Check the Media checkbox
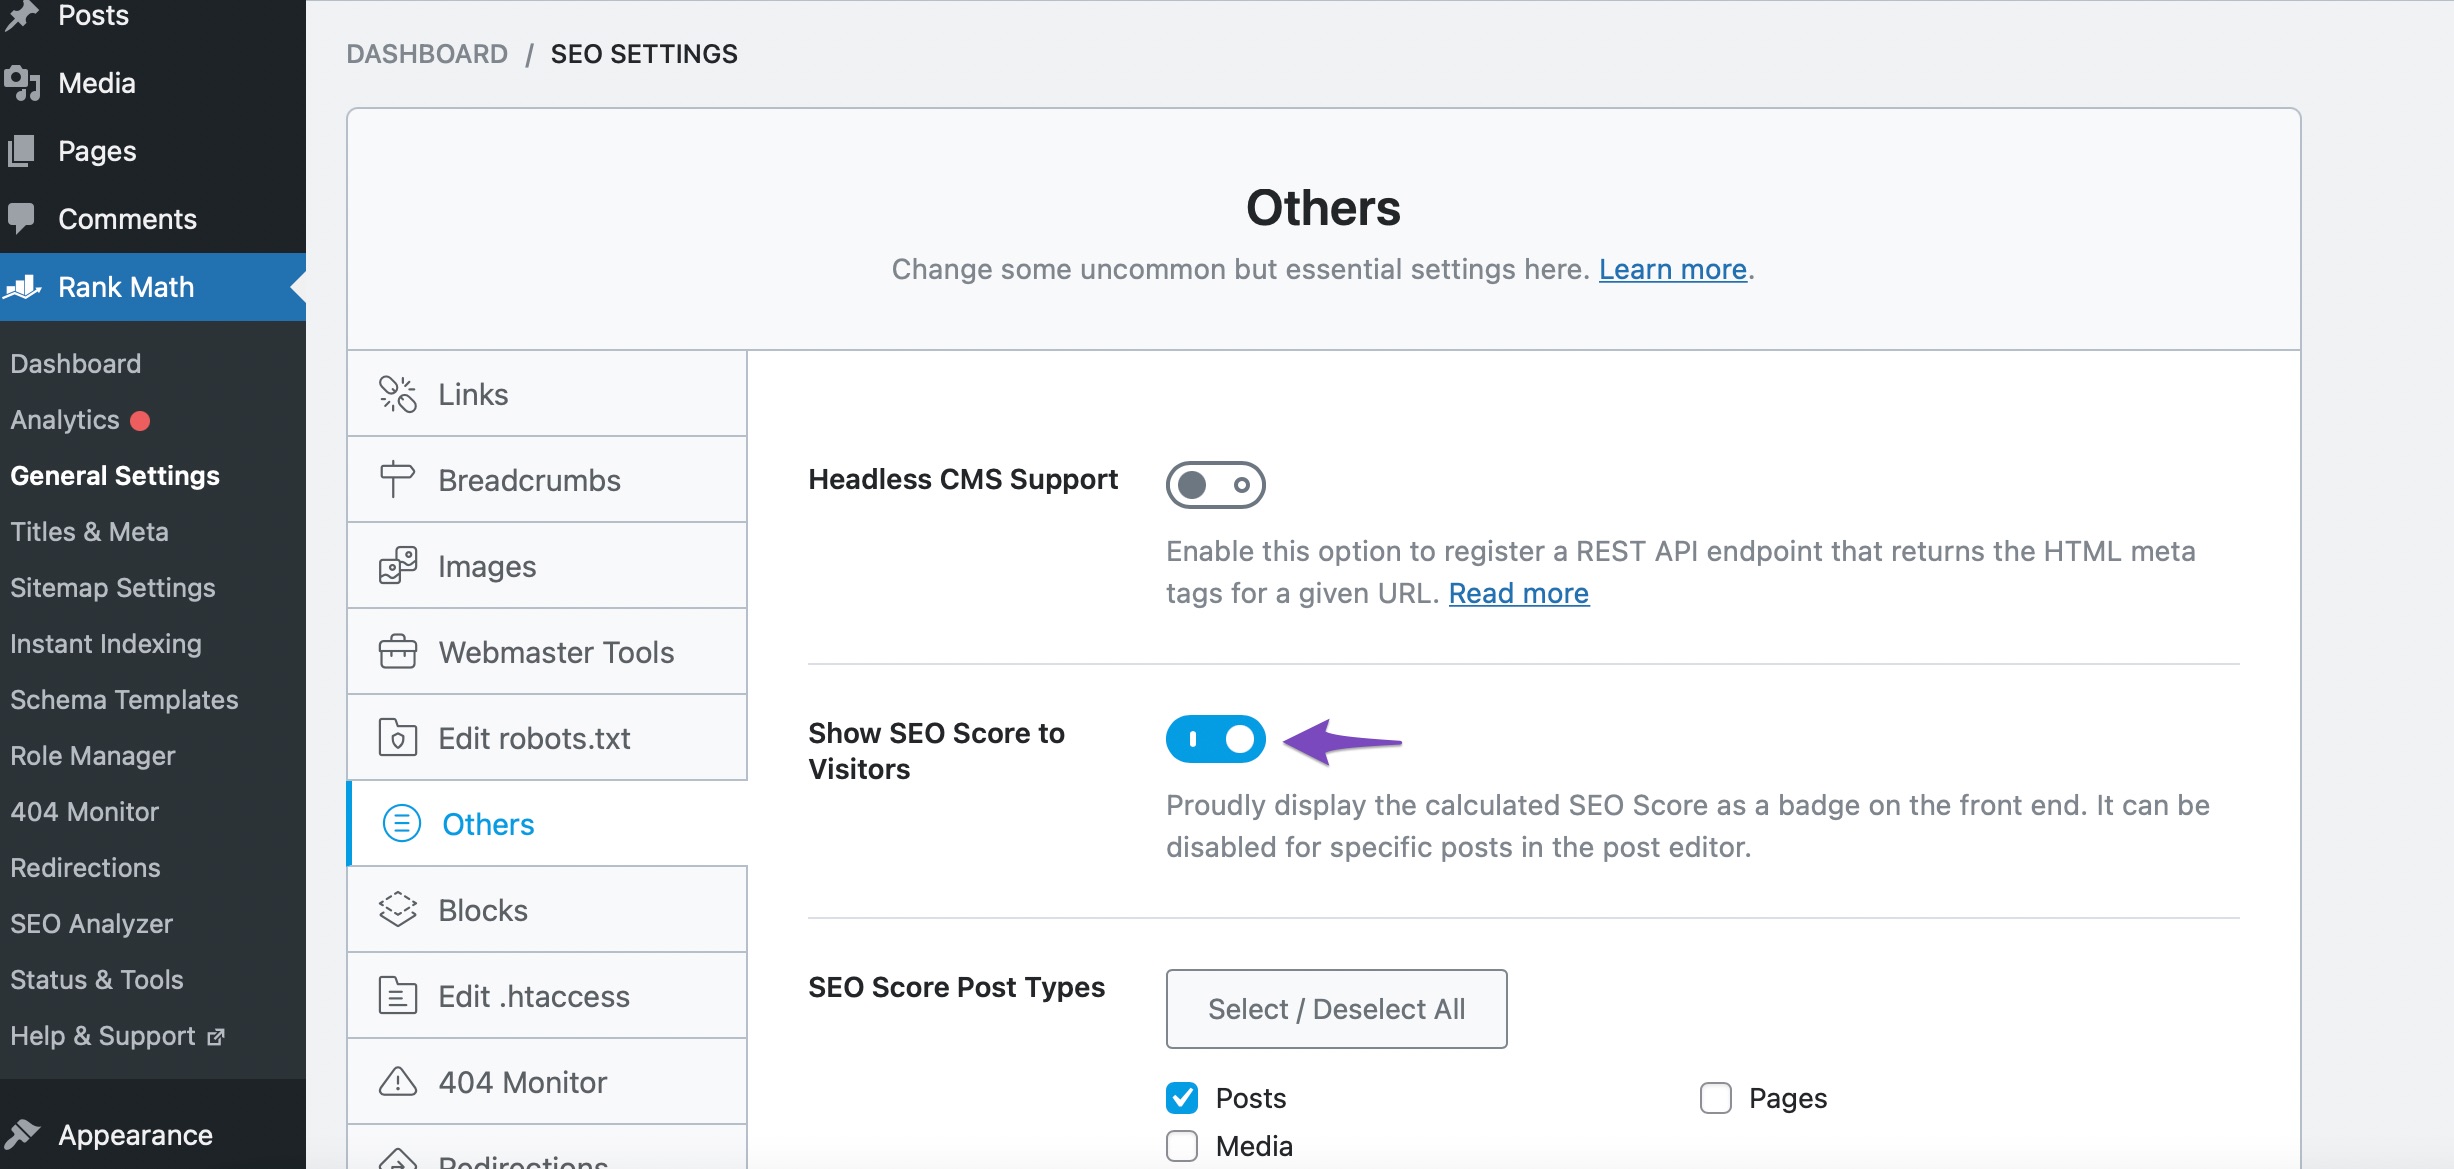Viewport: 2454px width, 1169px height. click(x=1182, y=1146)
